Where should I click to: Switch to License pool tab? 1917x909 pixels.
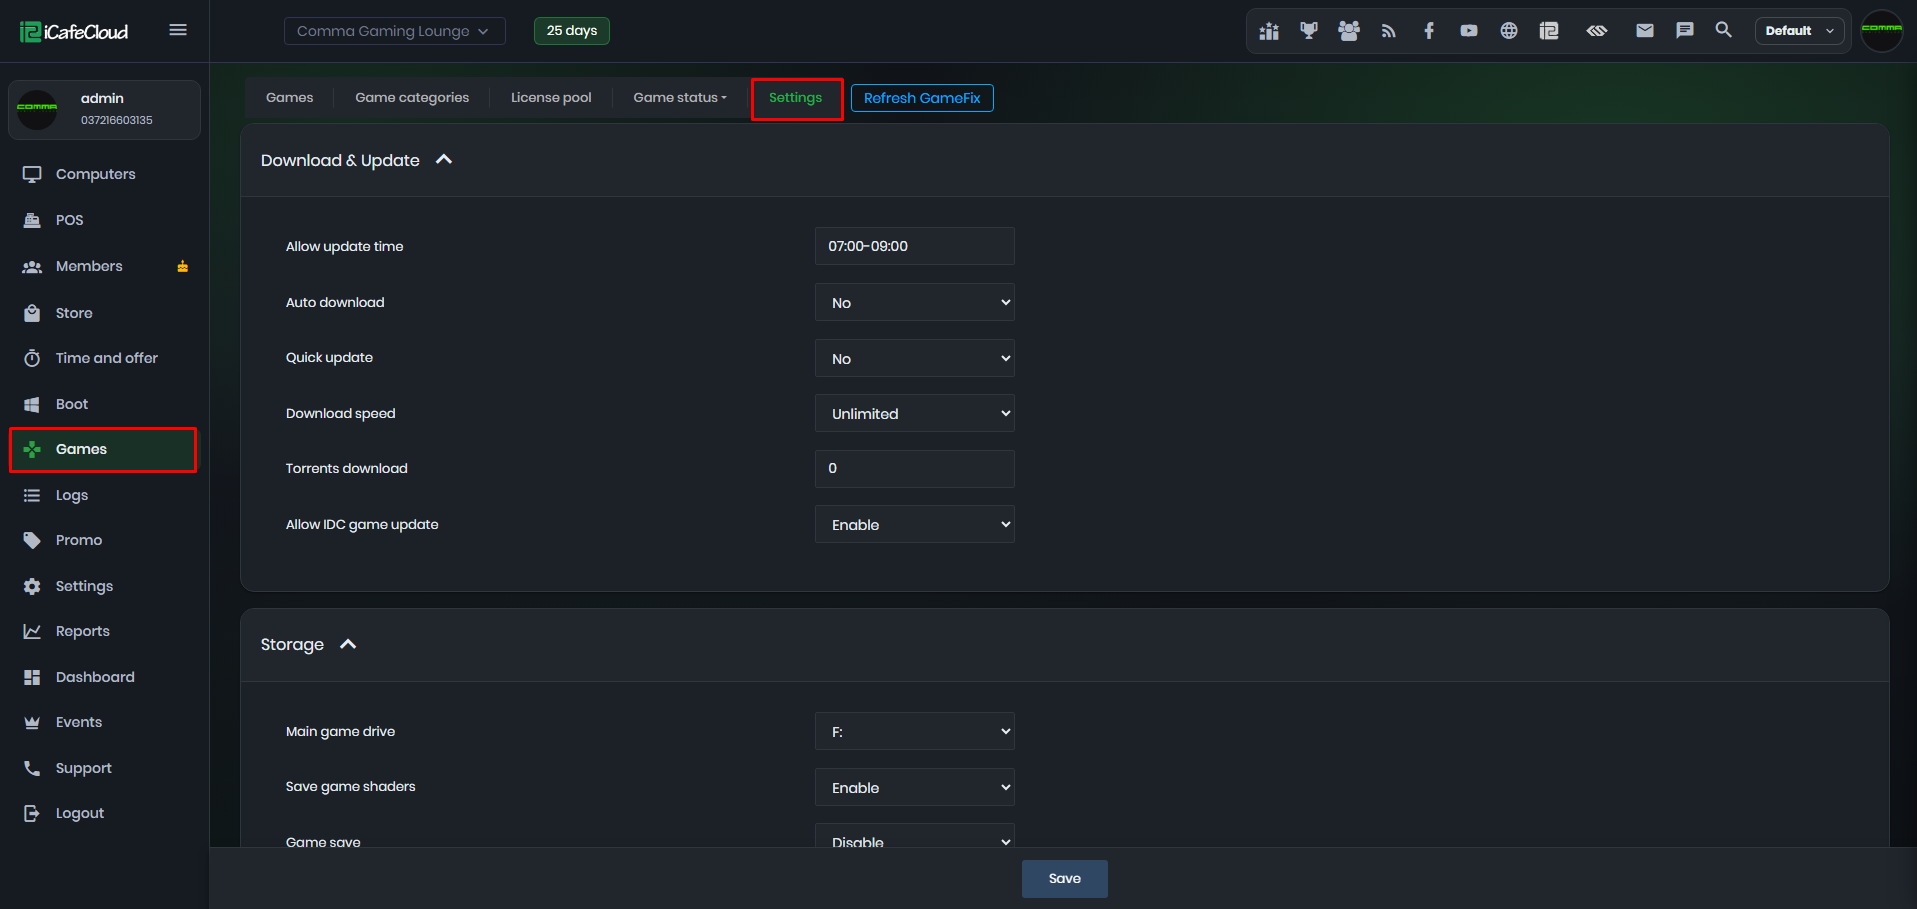551,97
